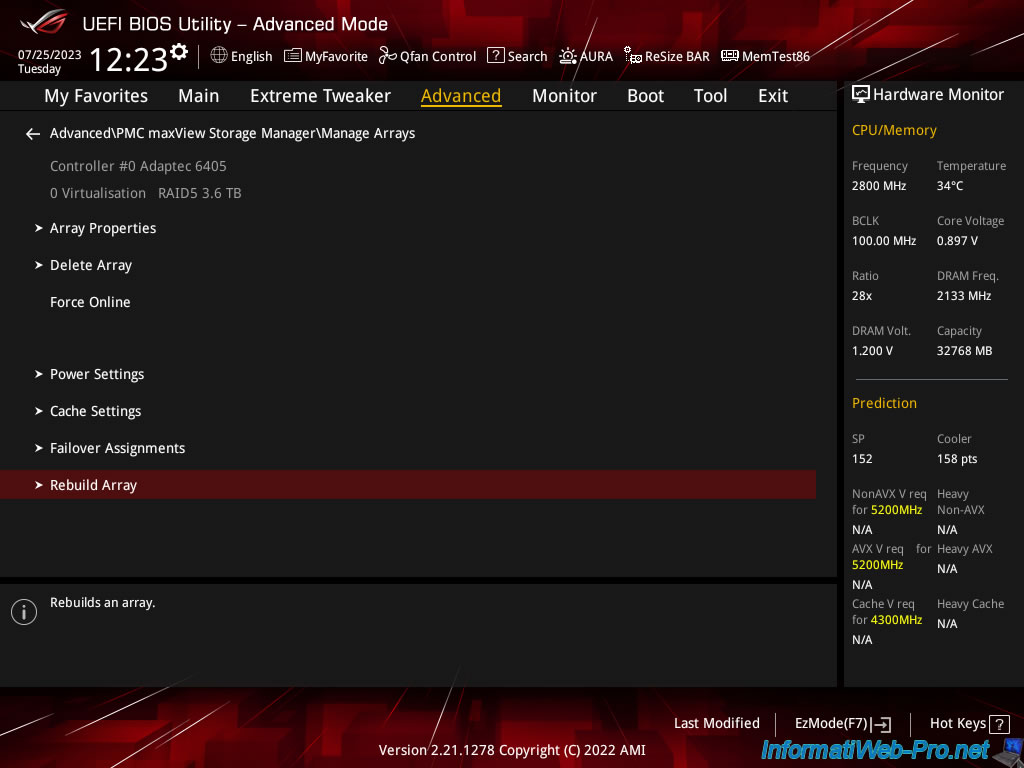Expand Array Properties arrow
1024x768 pixels.
(39, 228)
